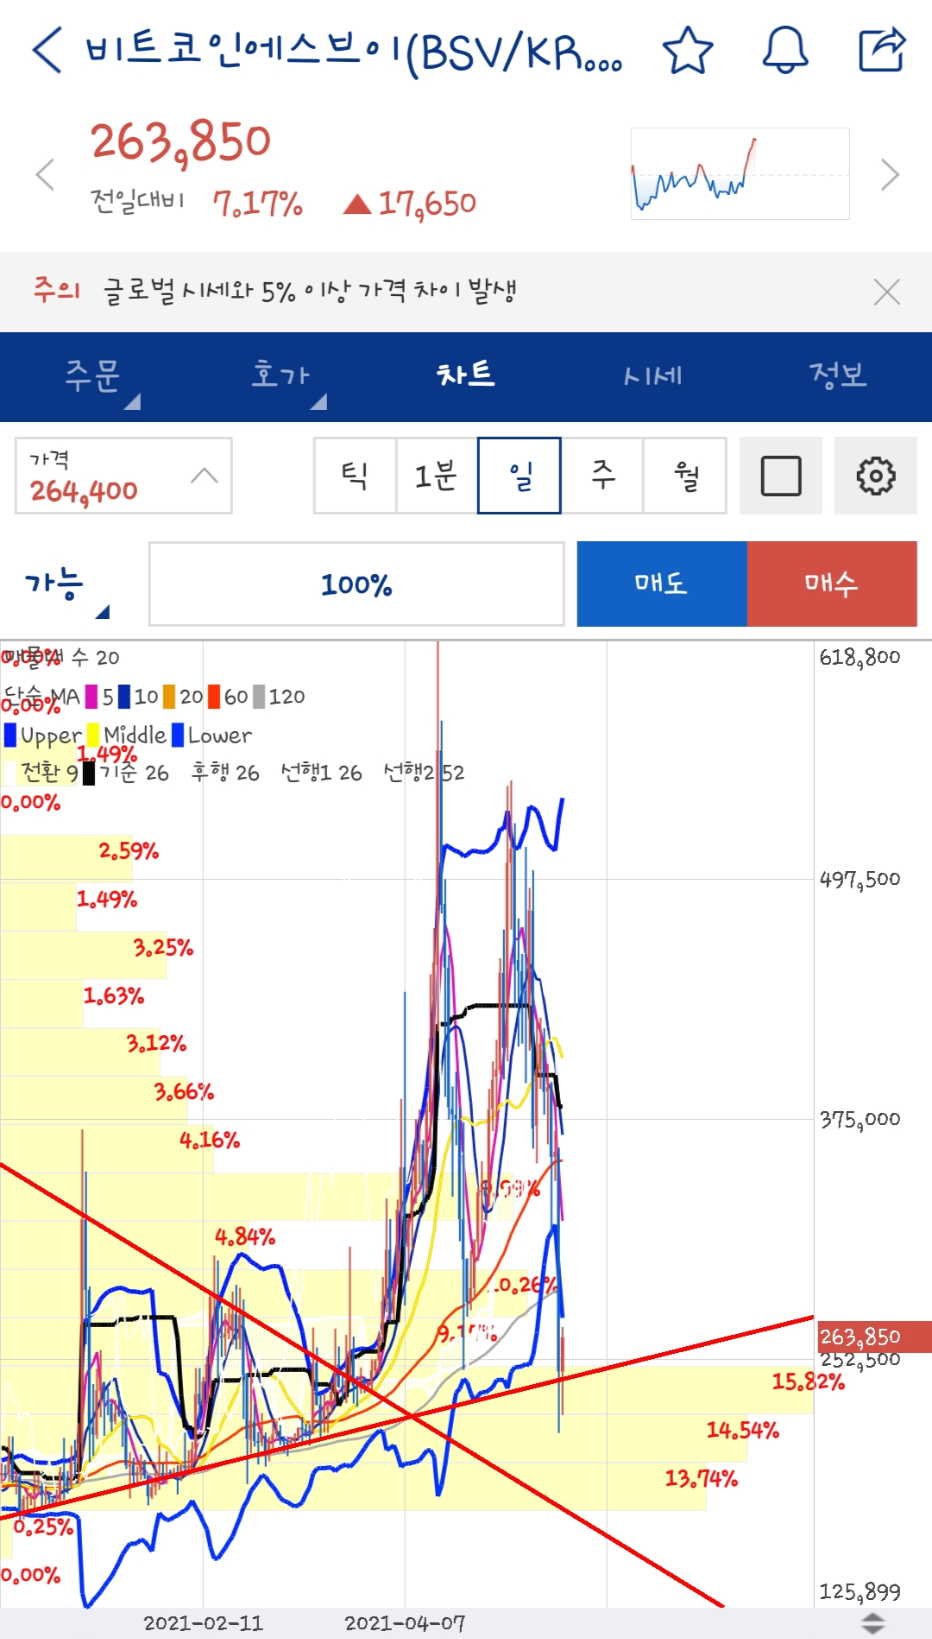Select the 월 monthly chart interval
Viewport: 932px width, 1639px height.
(x=685, y=476)
